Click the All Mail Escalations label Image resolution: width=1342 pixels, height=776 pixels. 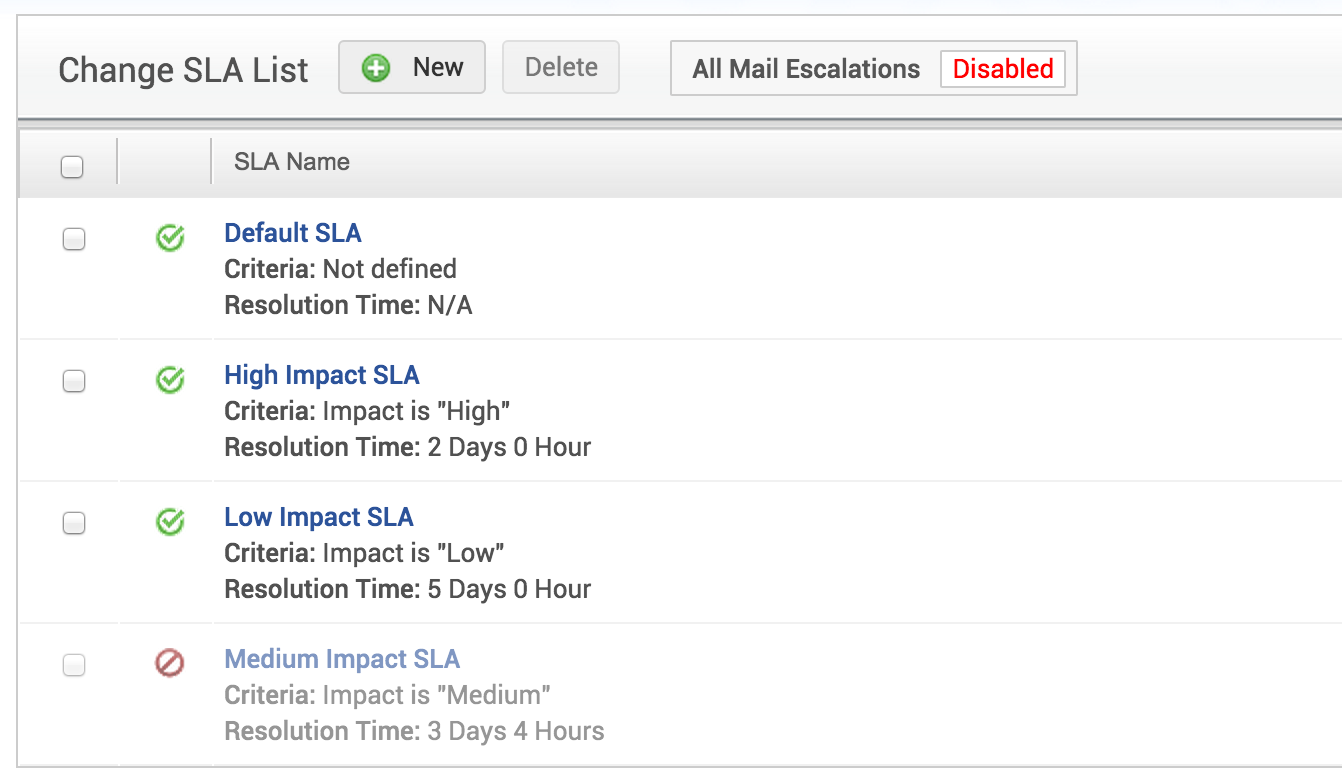[806, 69]
